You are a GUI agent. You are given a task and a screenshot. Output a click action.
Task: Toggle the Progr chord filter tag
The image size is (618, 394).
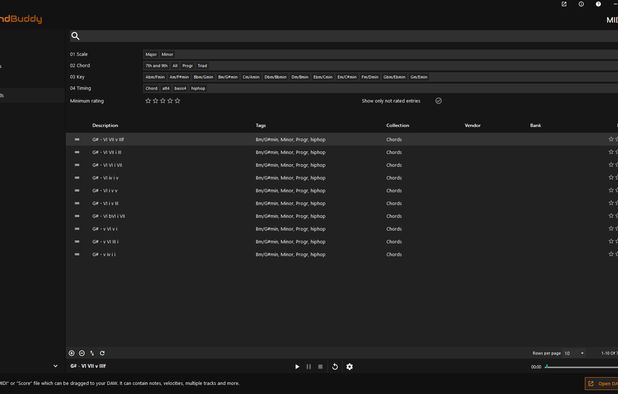pos(188,66)
